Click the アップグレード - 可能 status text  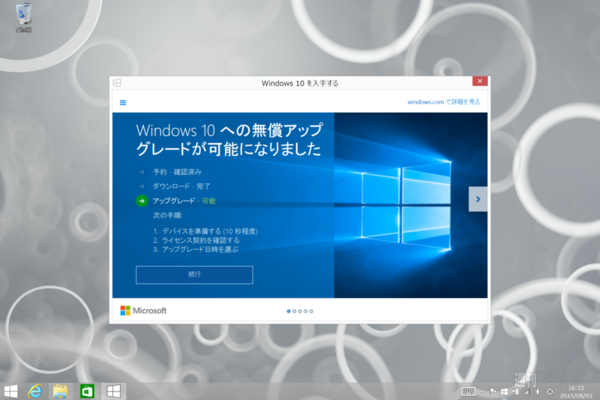click(184, 201)
